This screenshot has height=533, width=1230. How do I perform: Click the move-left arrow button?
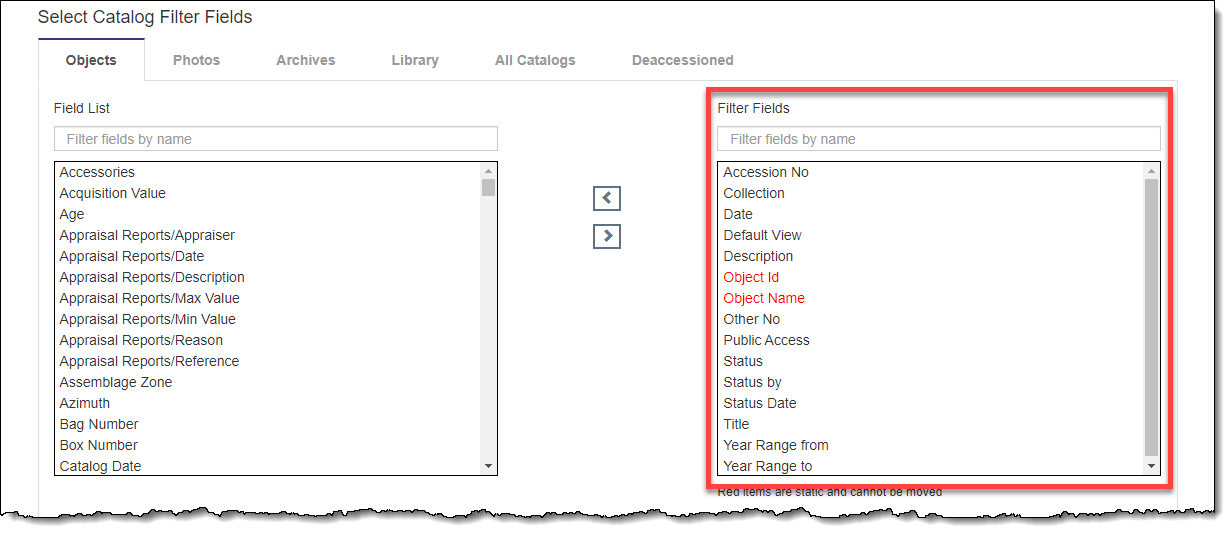607,198
